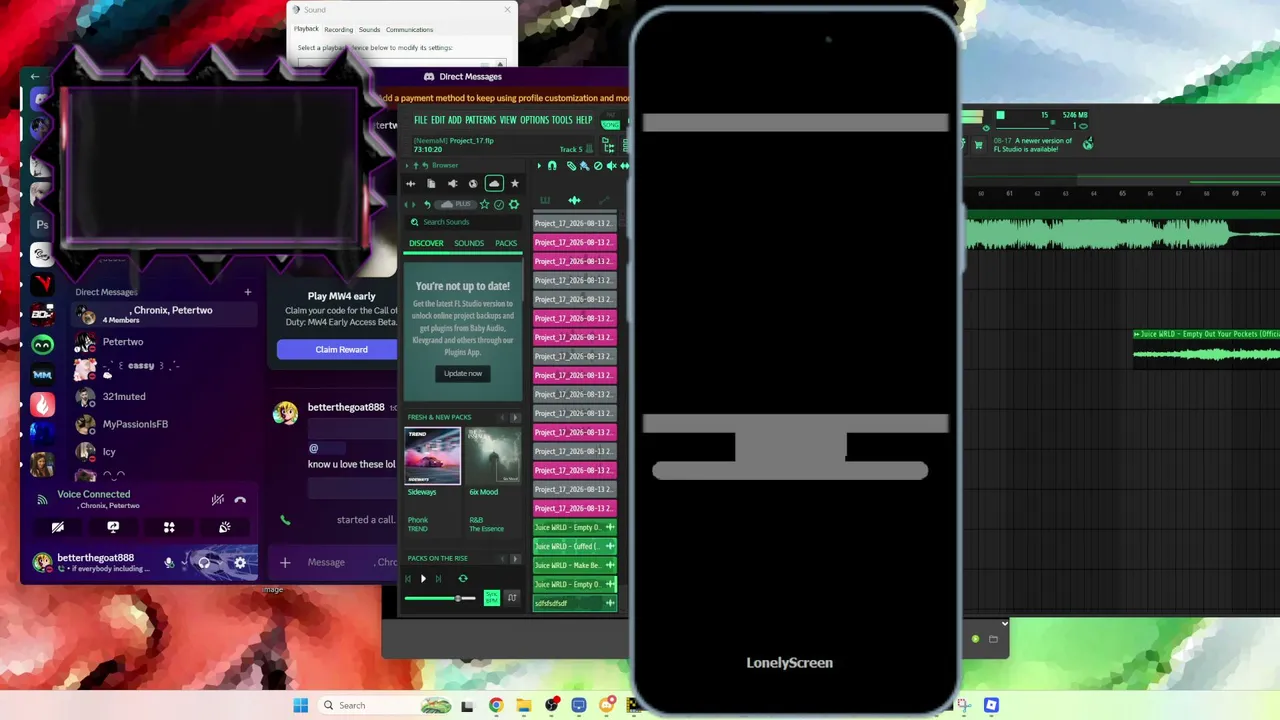Open the 321muted direct message
Screen dimensions: 1280x720
click(164, 397)
